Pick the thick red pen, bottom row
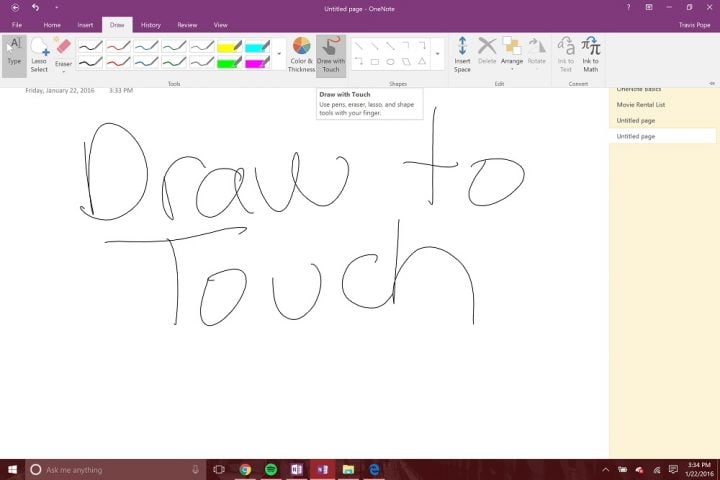720x480 pixels. coord(118,62)
